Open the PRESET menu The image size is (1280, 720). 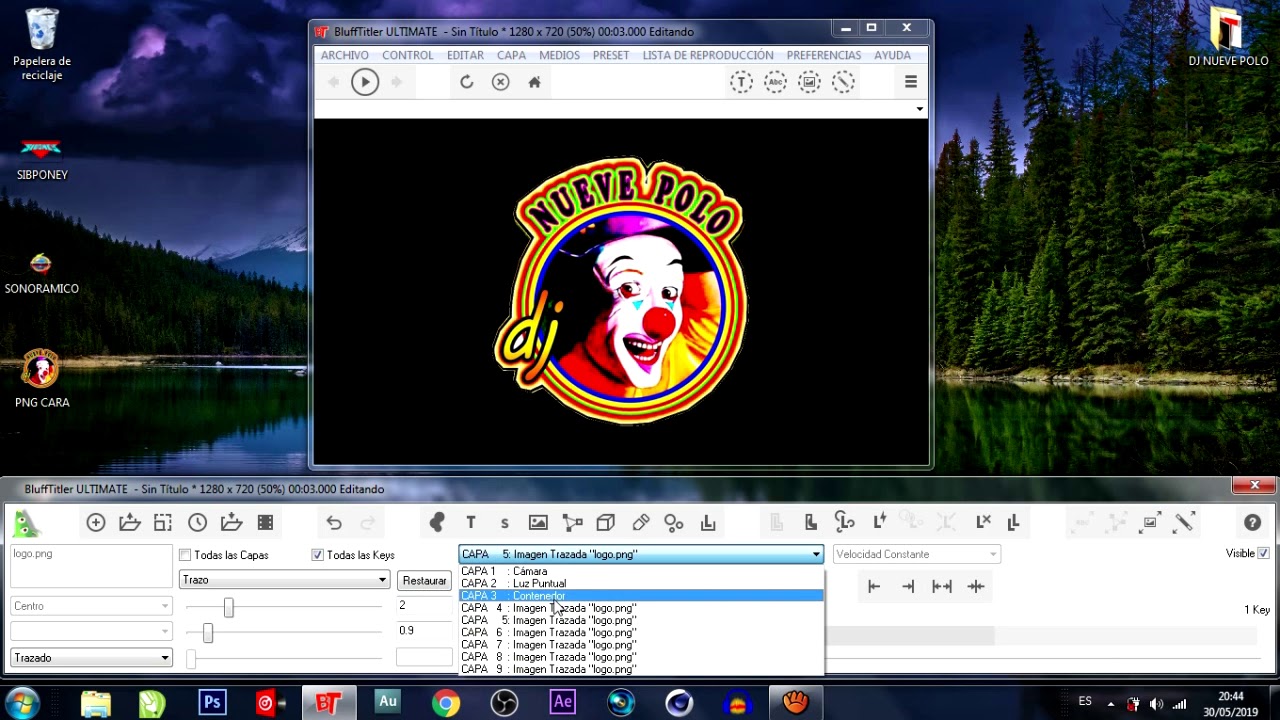click(x=611, y=55)
